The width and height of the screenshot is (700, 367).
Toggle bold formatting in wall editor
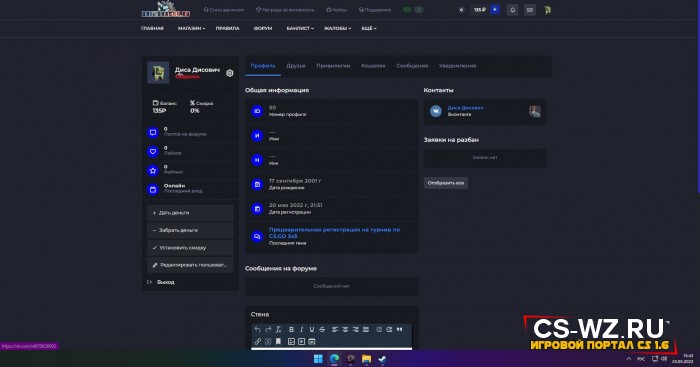click(291, 329)
